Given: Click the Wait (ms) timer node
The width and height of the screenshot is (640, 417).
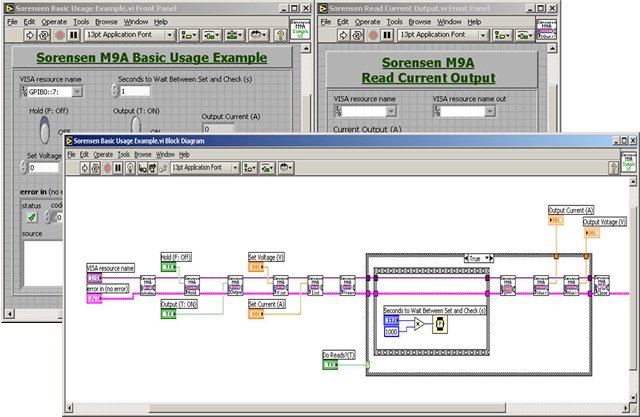Looking at the screenshot, I should click(439, 325).
